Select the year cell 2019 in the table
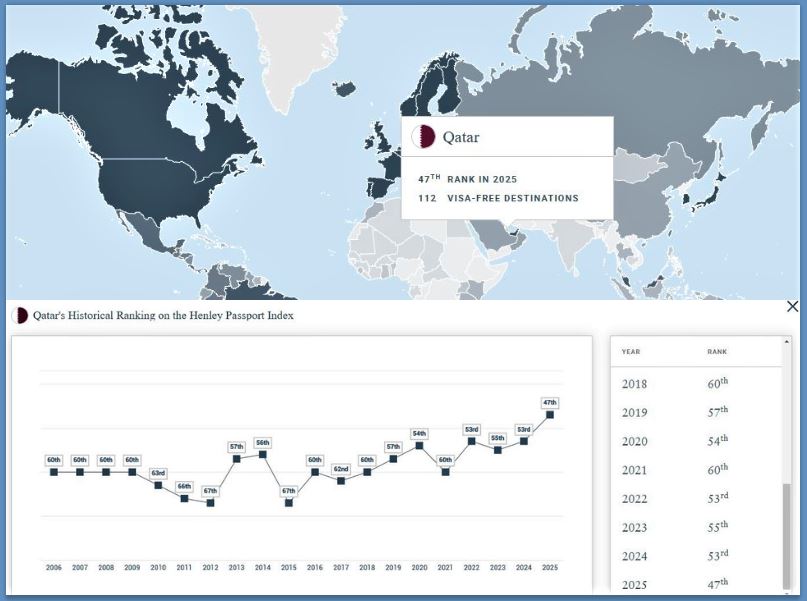This screenshot has width=807, height=601. (x=634, y=413)
